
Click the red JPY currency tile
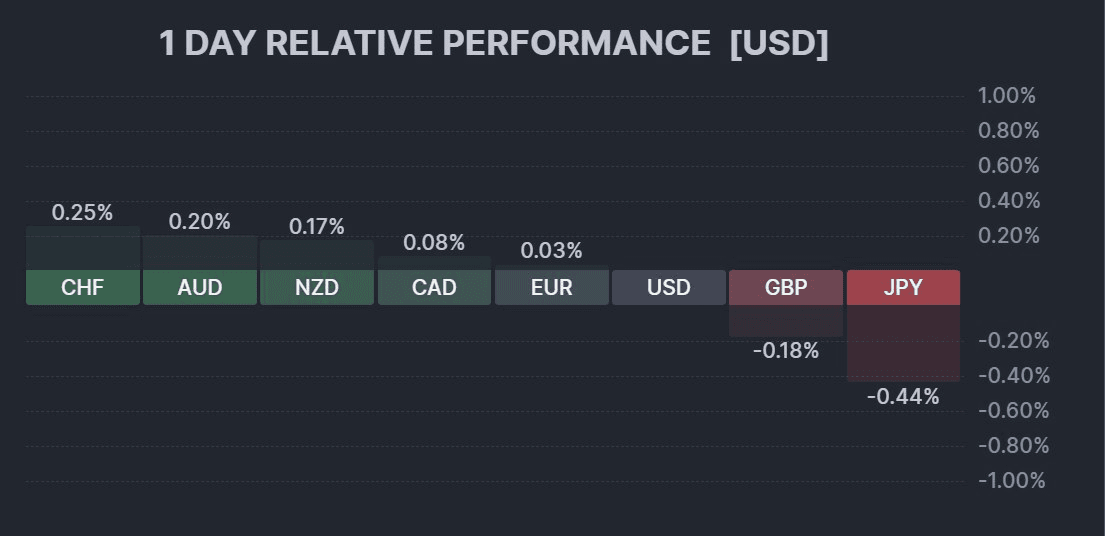coord(903,288)
